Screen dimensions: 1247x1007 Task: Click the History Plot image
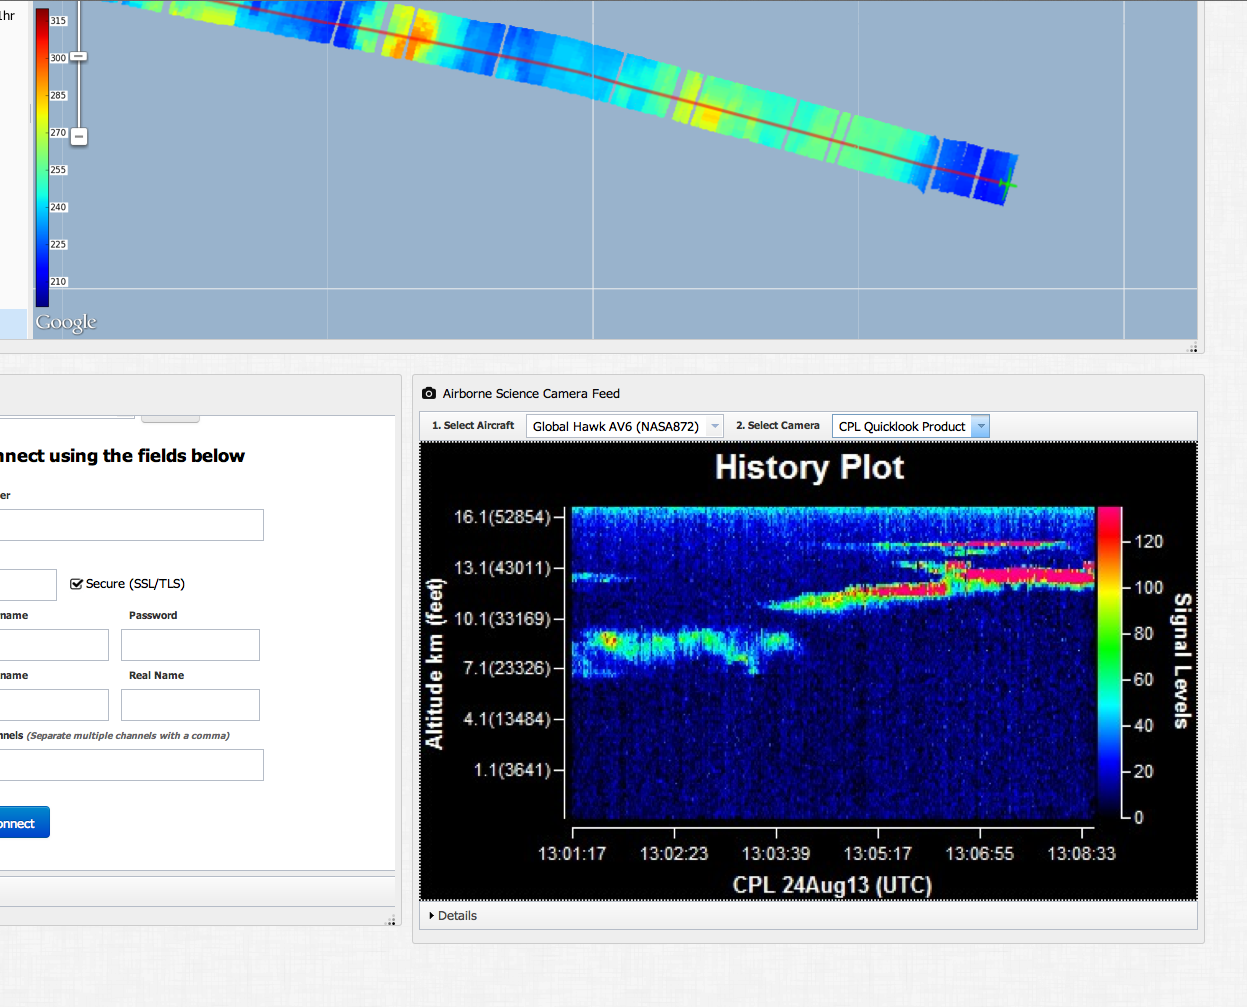808,670
